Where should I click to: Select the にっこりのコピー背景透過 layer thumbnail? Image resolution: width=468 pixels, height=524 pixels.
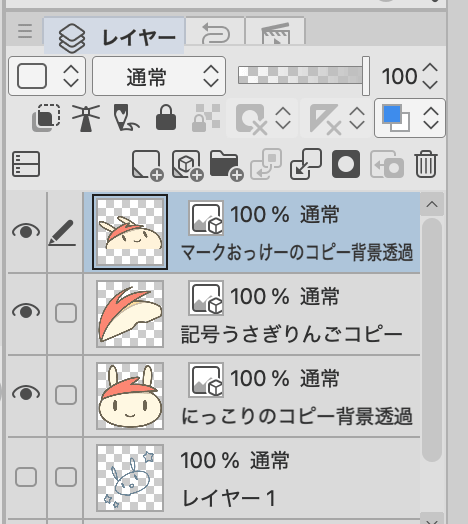(x=130, y=396)
